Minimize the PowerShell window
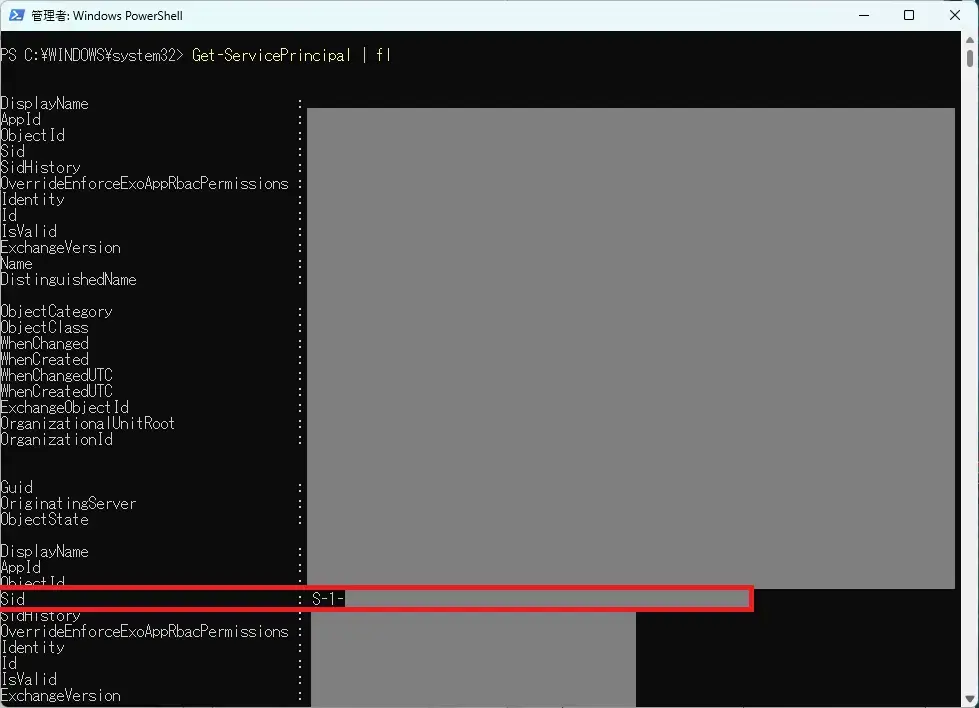Viewport: 979px width, 708px height. click(x=864, y=15)
